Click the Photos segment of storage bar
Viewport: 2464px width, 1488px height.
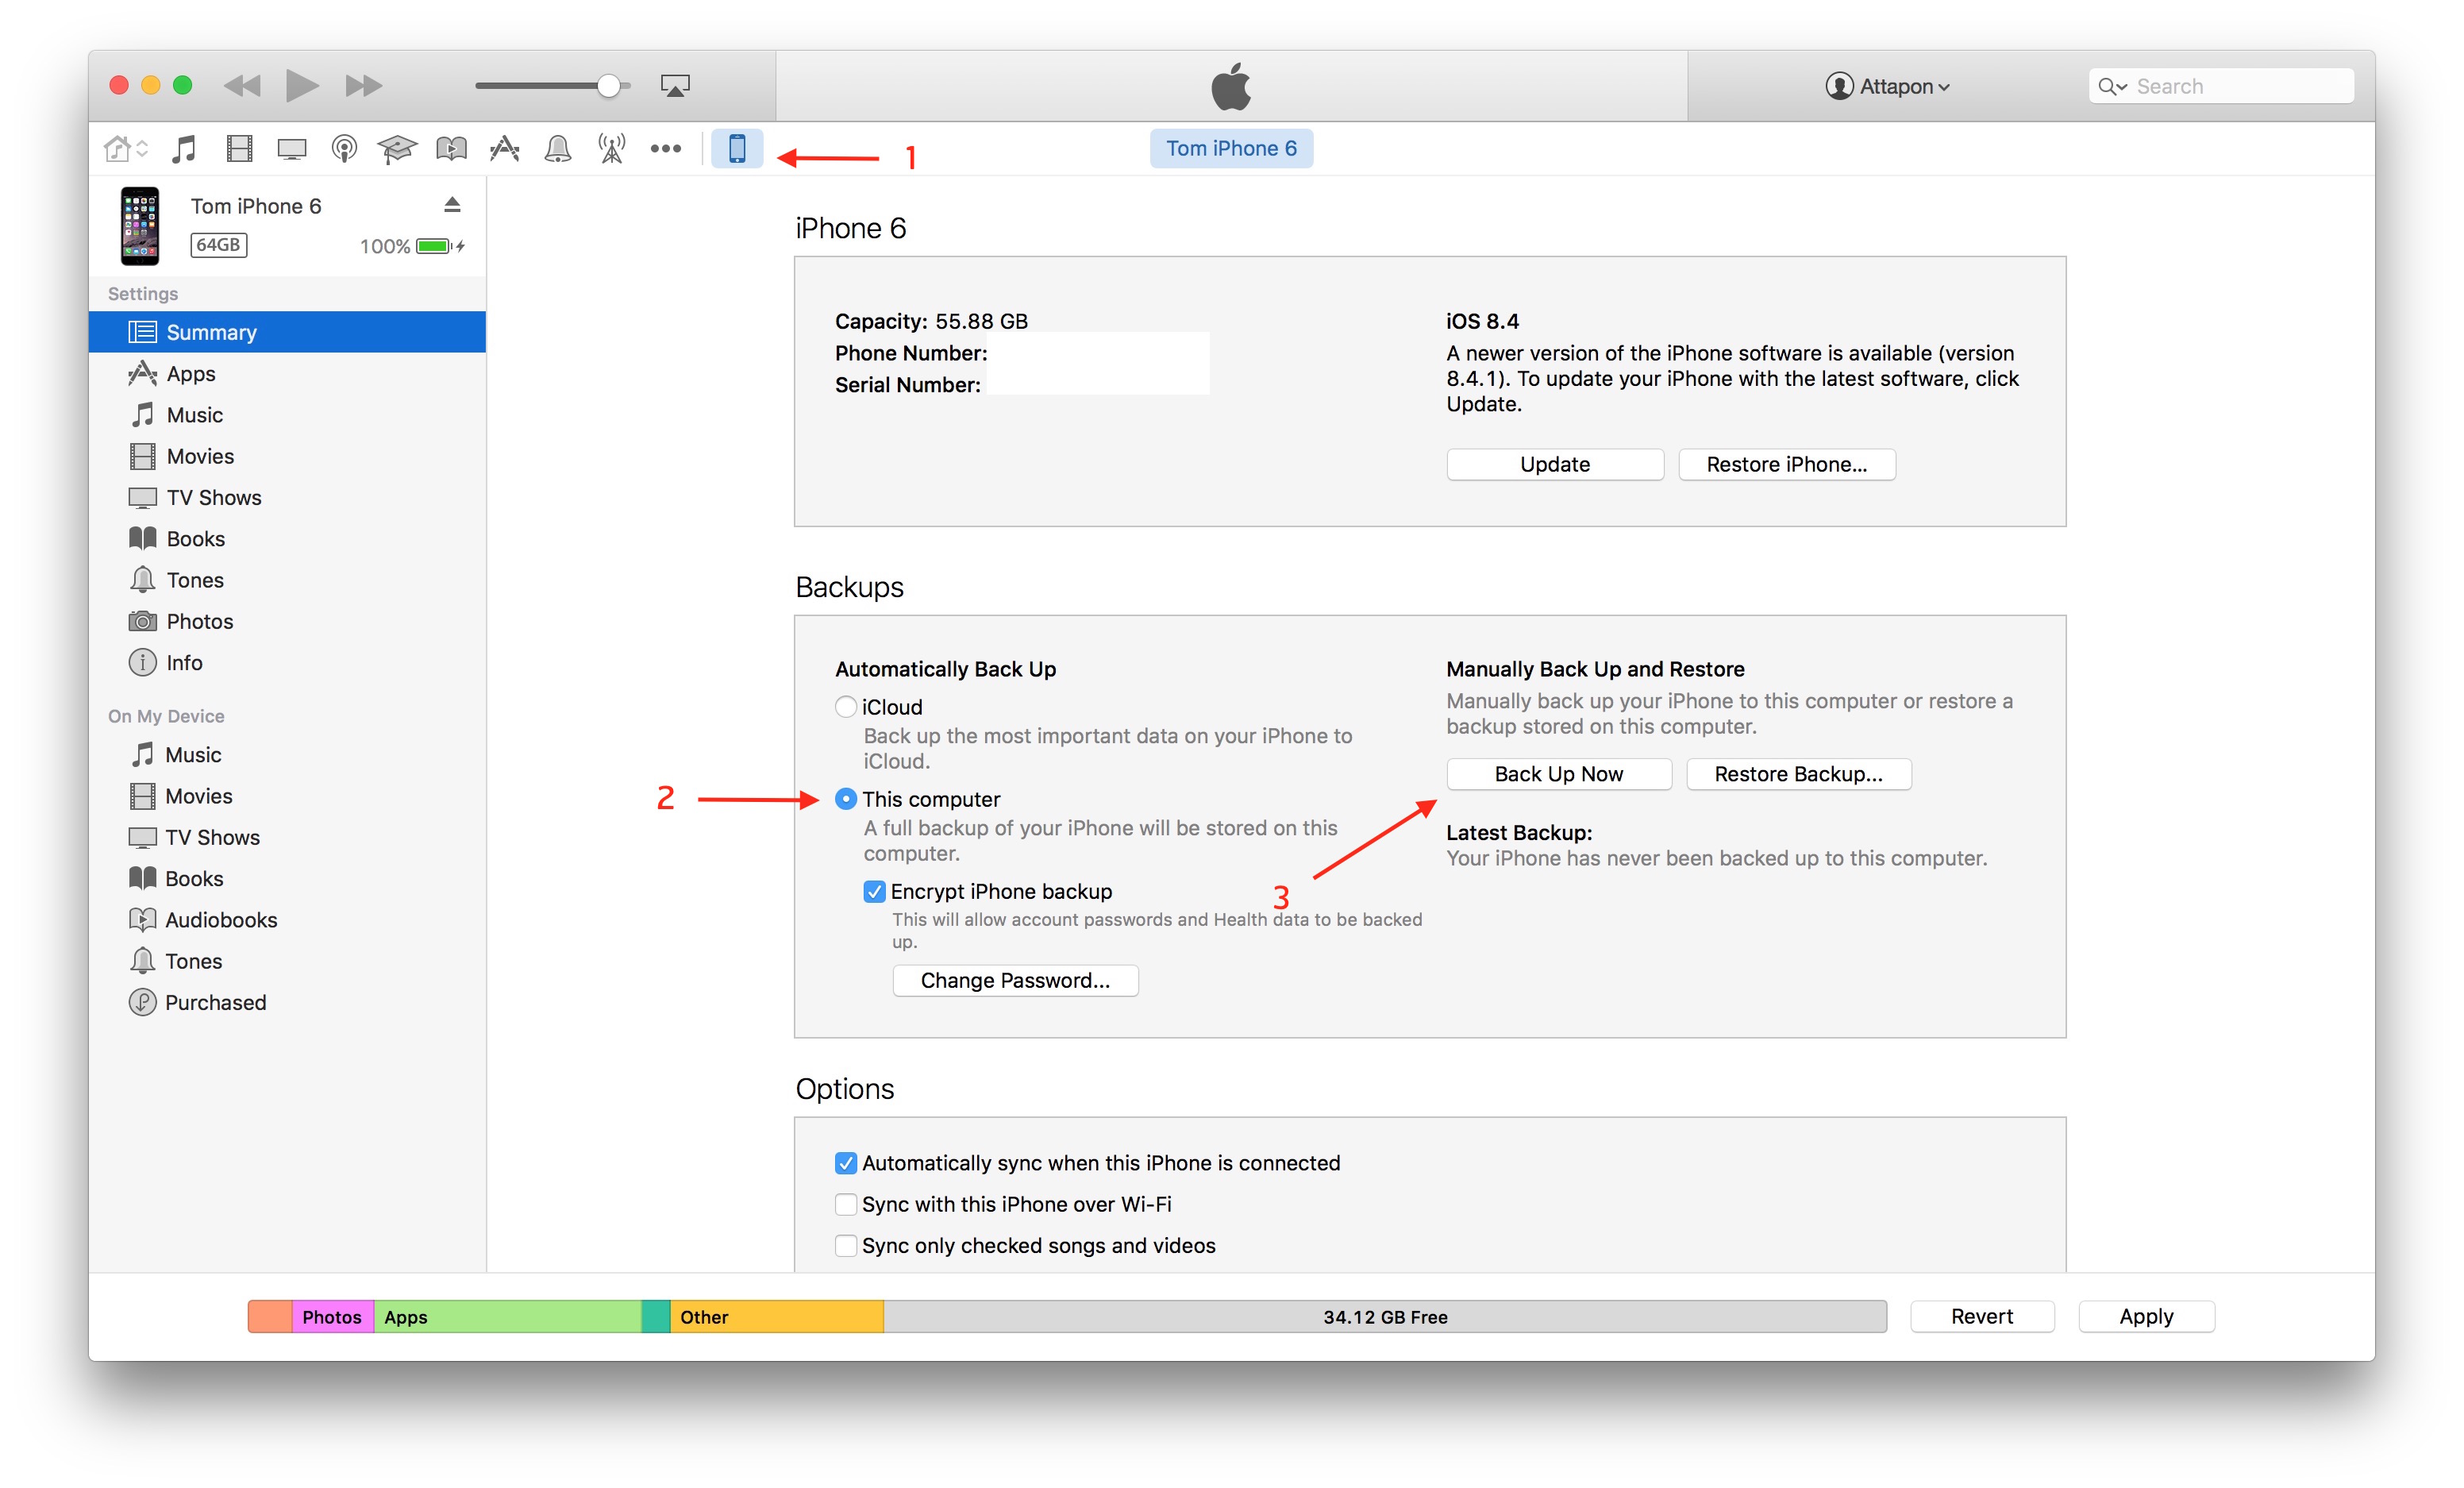click(333, 1317)
